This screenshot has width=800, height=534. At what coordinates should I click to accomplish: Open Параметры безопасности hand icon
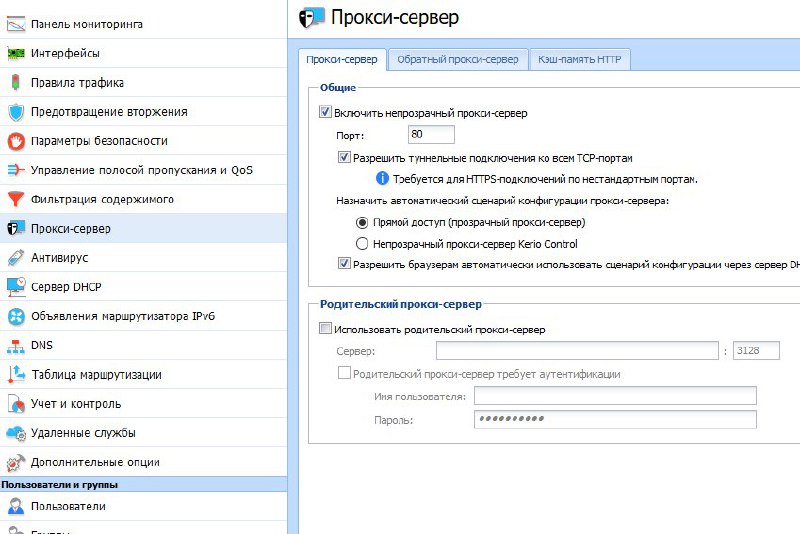pyautogui.click(x=16, y=141)
